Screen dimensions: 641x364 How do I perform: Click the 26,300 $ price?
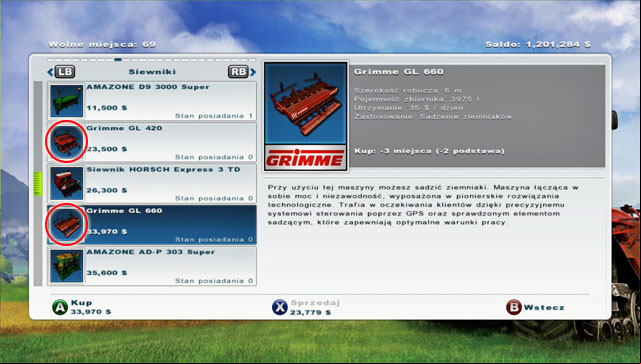pyautogui.click(x=107, y=191)
